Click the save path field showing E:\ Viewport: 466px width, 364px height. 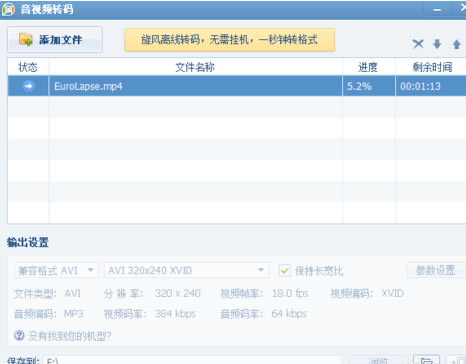(192, 361)
